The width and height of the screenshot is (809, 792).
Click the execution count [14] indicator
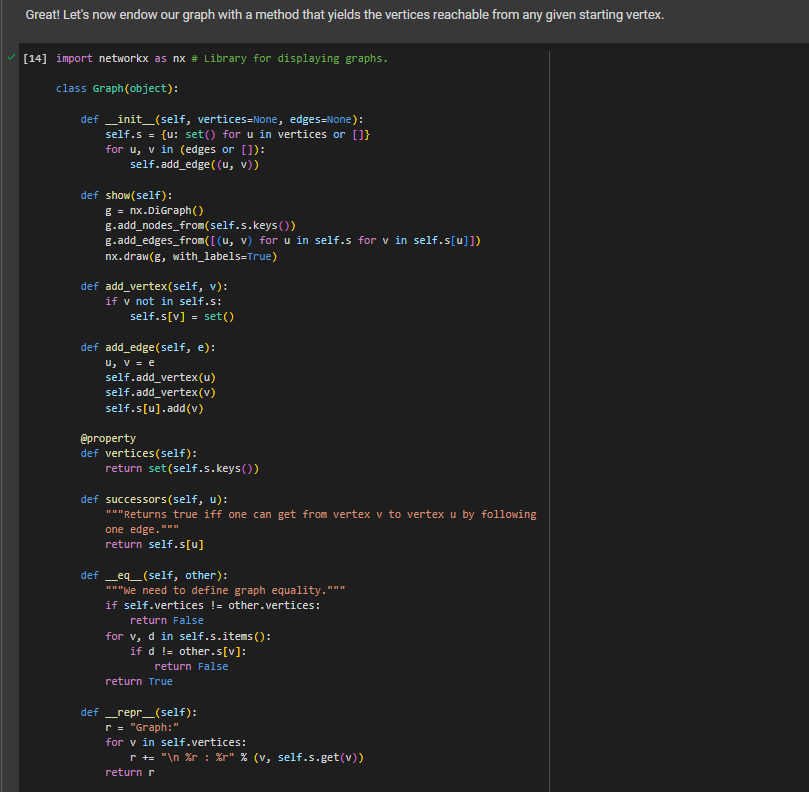(35, 58)
